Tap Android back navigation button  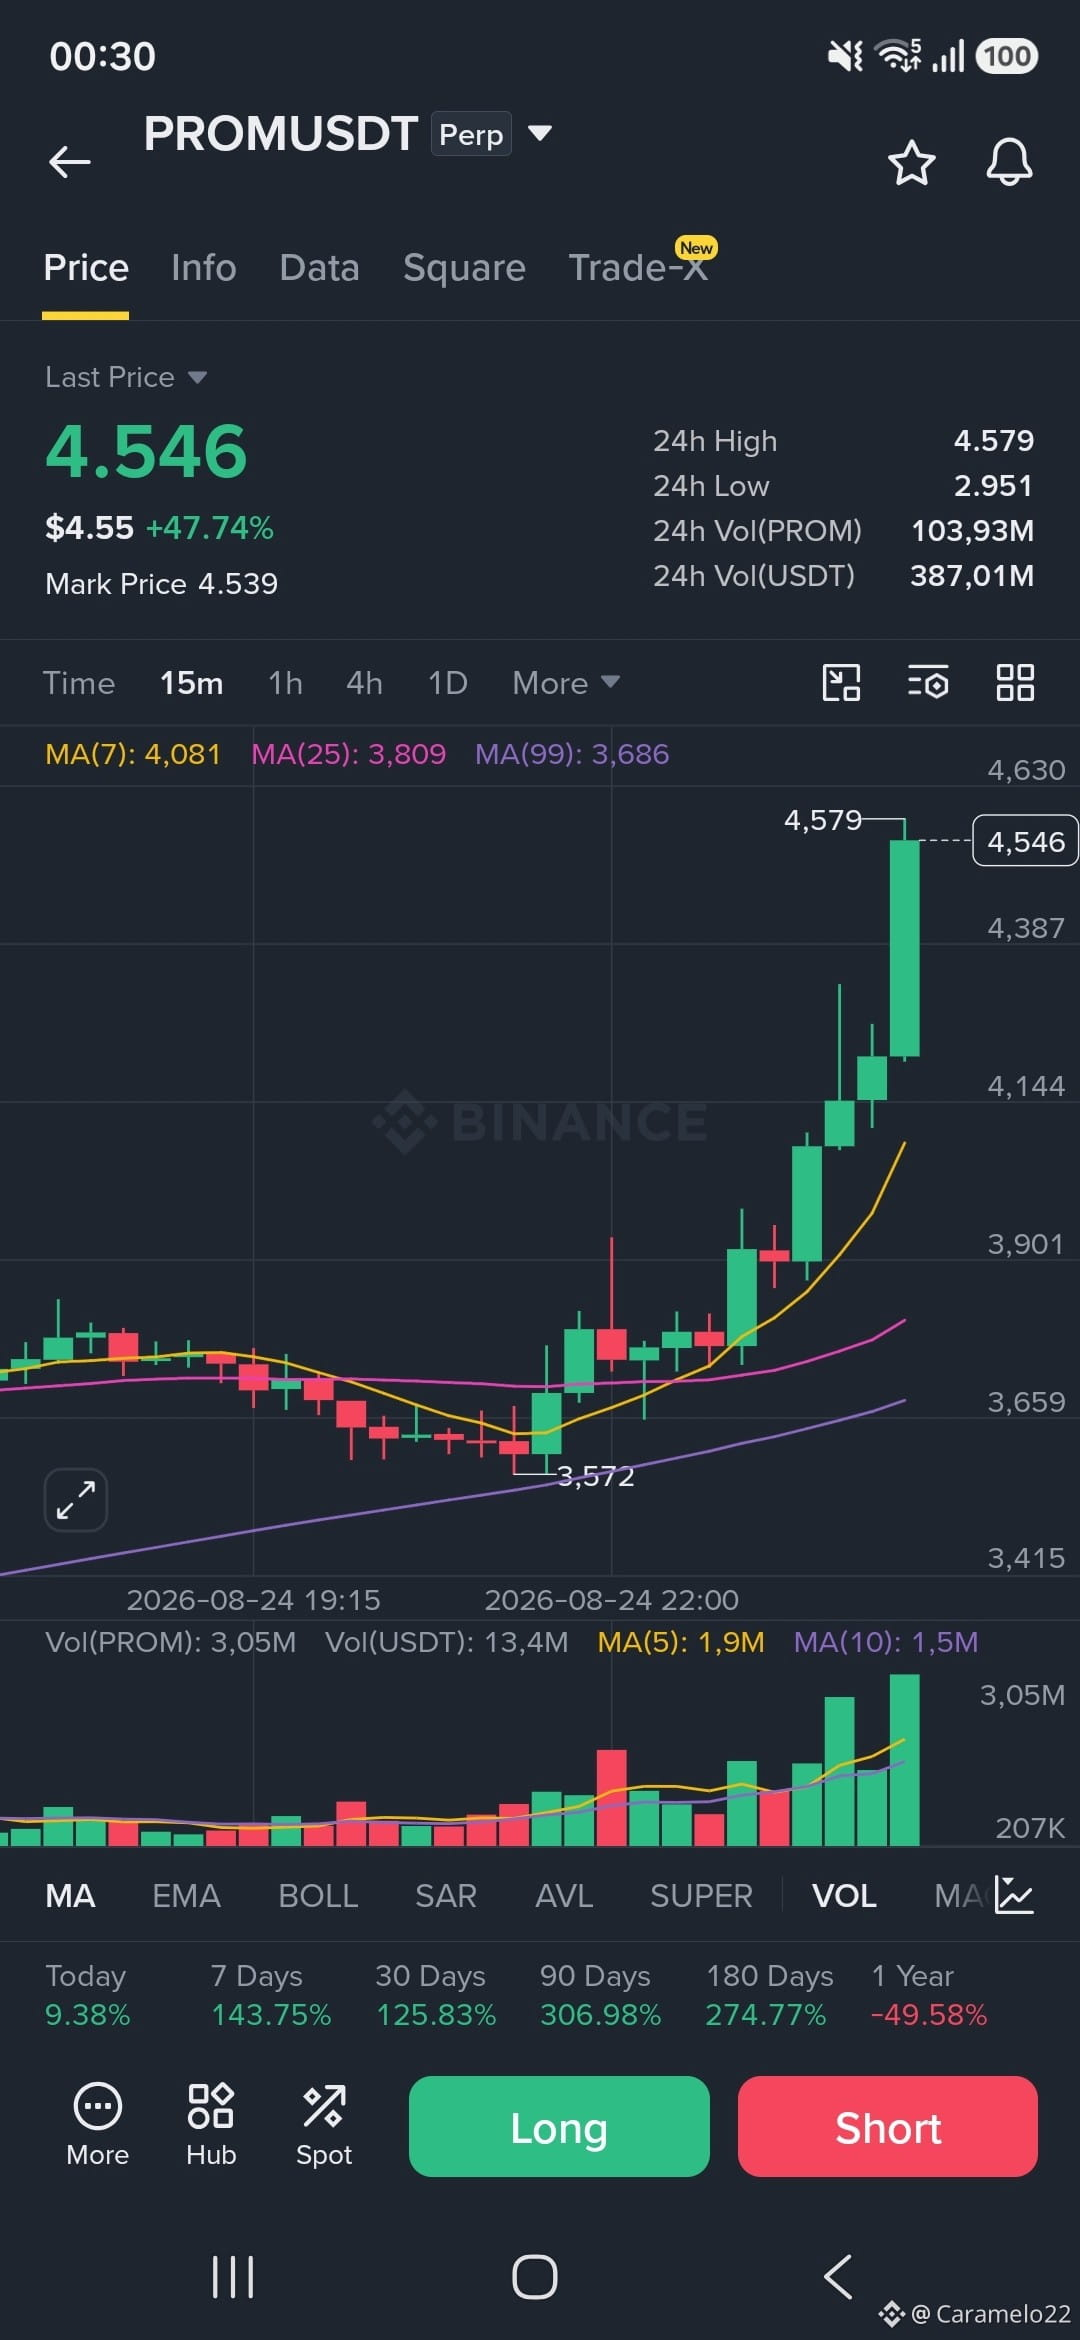(838, 2277)
